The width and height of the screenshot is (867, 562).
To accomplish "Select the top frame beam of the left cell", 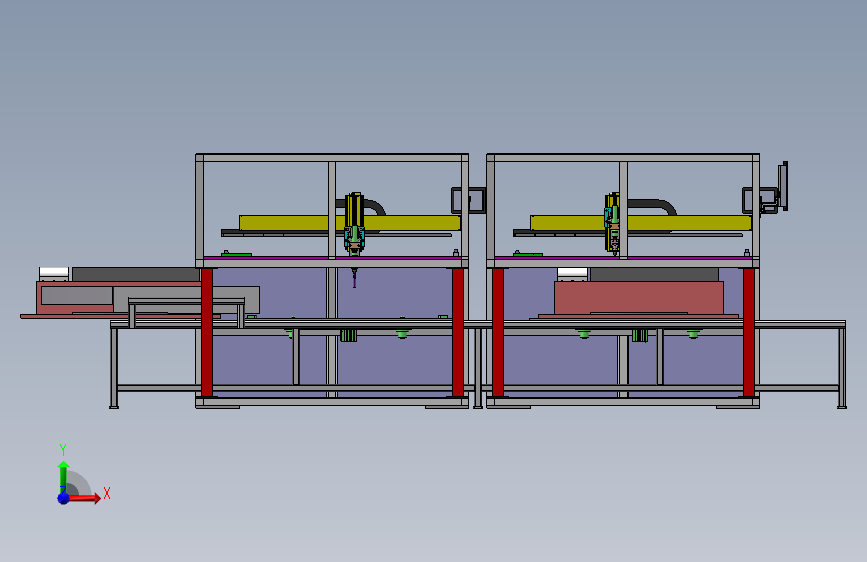I will 332,158.
